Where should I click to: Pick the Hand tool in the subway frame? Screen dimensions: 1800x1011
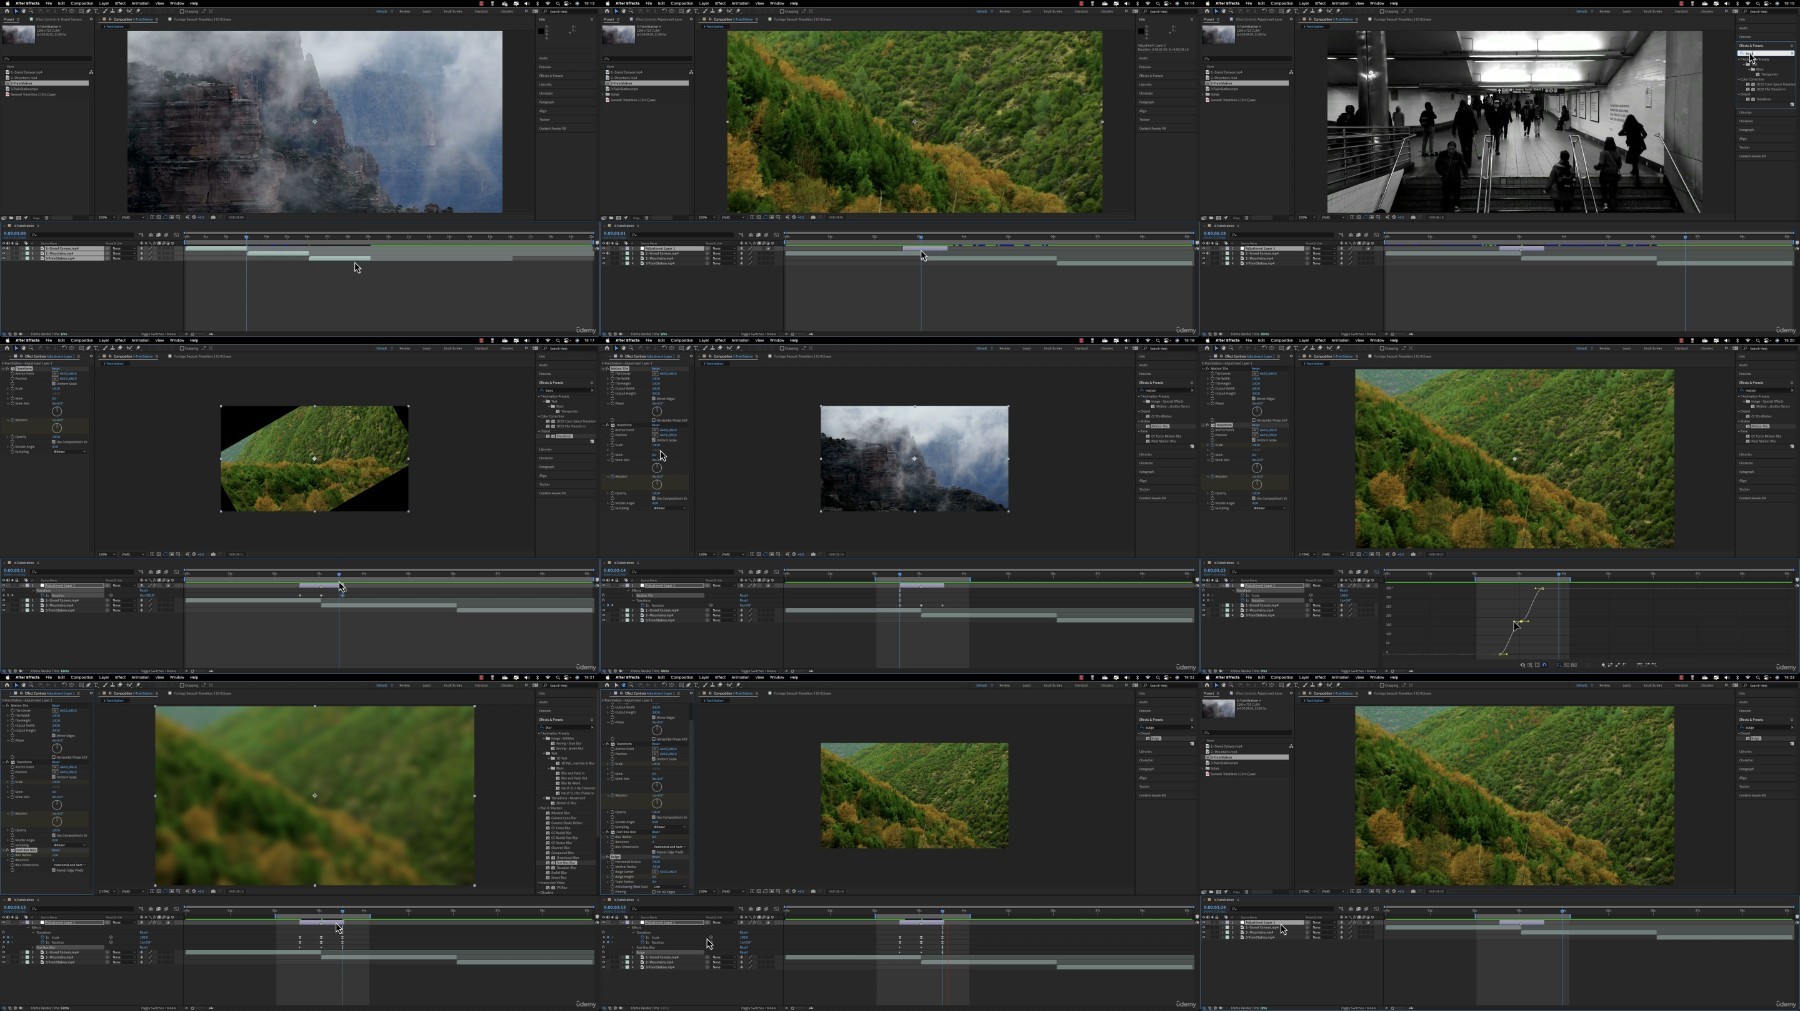(1223, 12)
